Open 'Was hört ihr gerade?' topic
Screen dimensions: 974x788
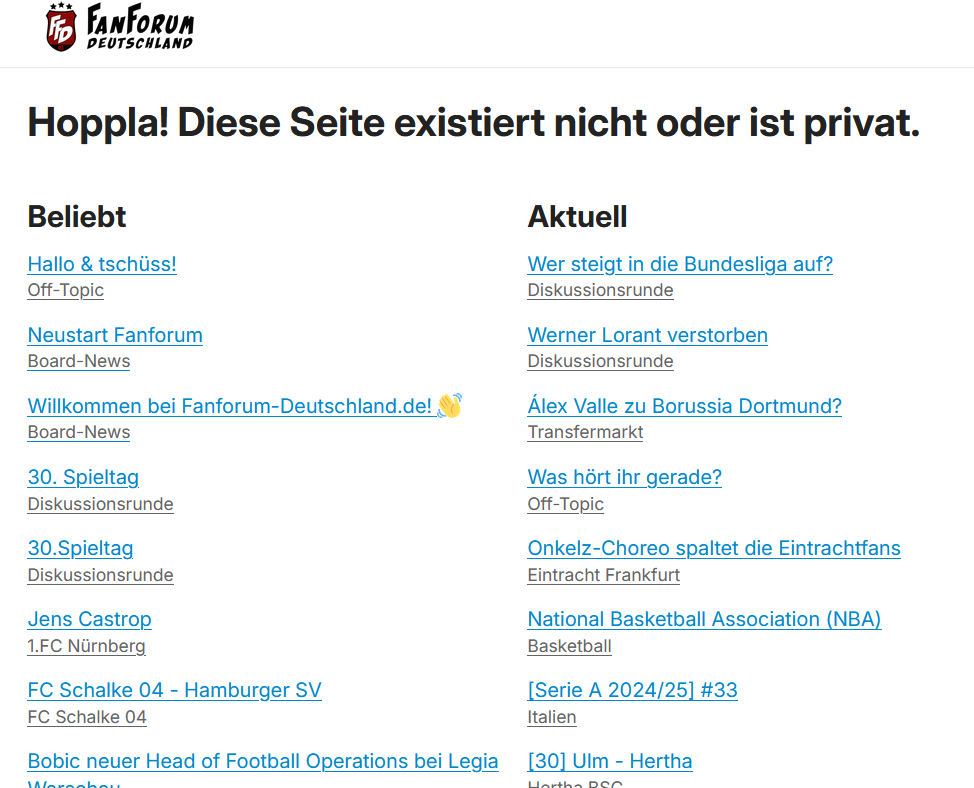625,477
